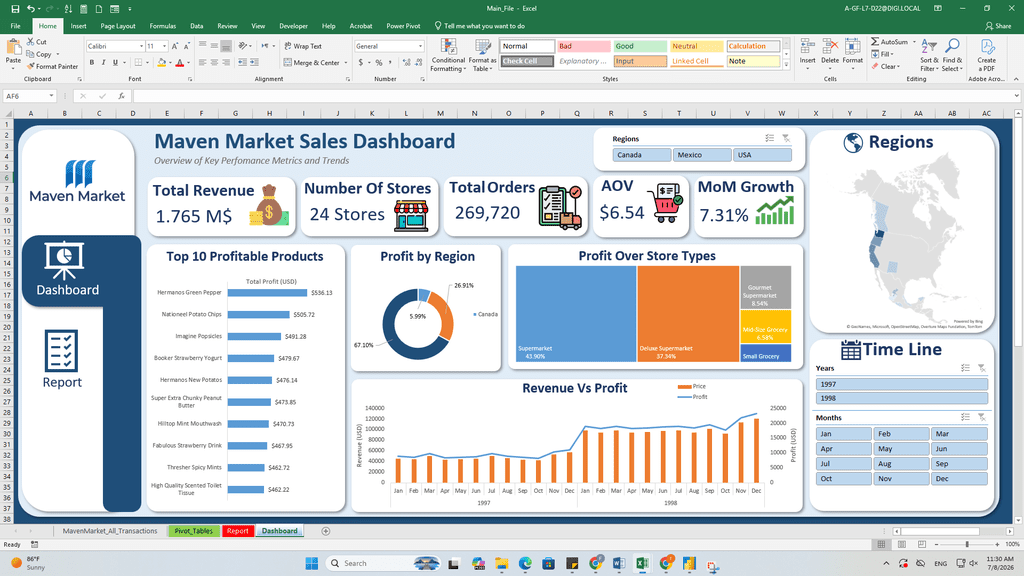Filter Regions slicer by Mexico
The height and width of the screenshot is (576, 1024).
pyautogui.click(x=702, y=155)
